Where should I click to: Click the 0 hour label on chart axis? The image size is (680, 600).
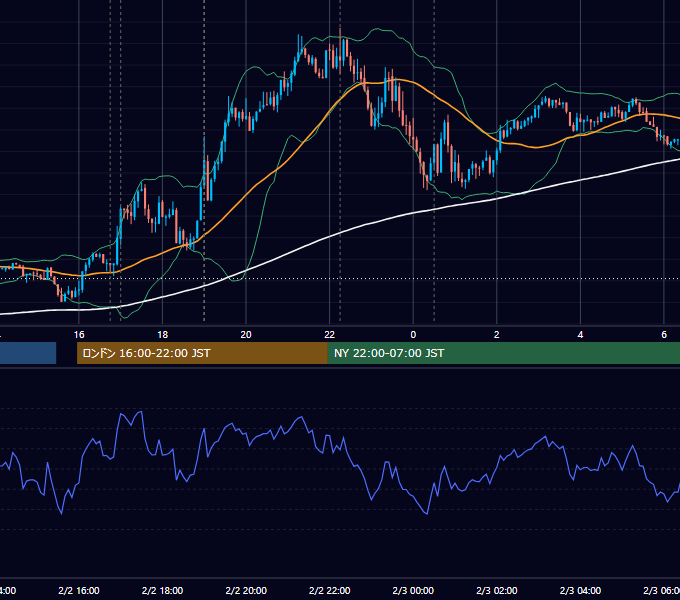(413, 335)
